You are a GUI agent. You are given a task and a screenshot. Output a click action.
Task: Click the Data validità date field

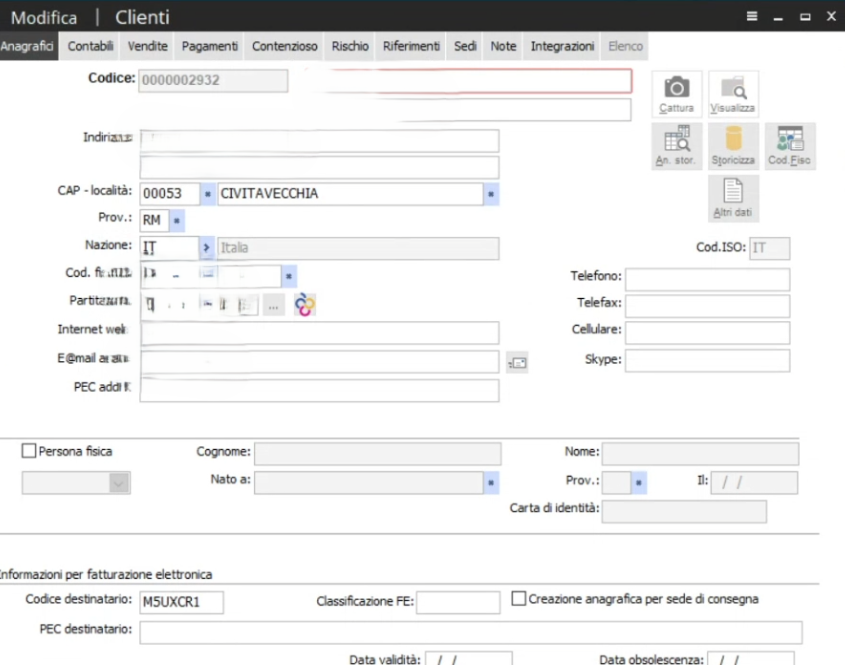(x=469, y=659)
